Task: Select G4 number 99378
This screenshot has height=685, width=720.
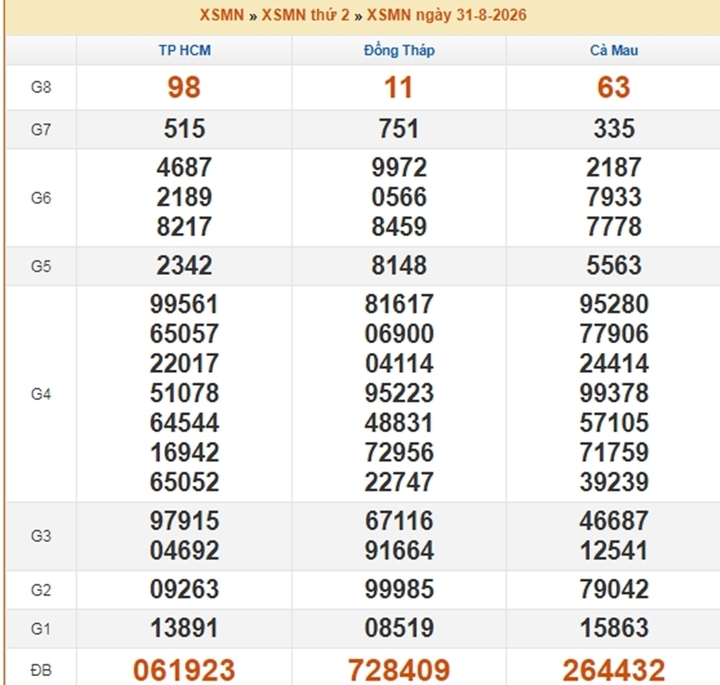Action: coord(614,393)
